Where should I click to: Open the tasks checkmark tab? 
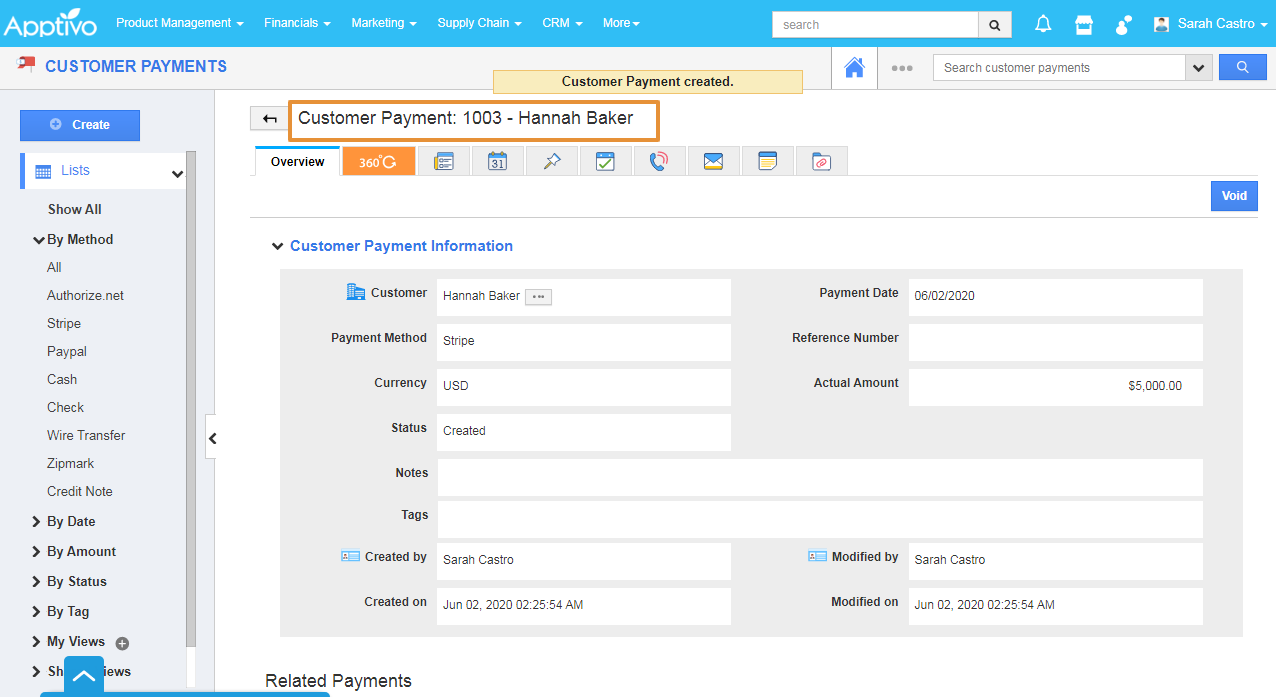click(x=605, y=162)
